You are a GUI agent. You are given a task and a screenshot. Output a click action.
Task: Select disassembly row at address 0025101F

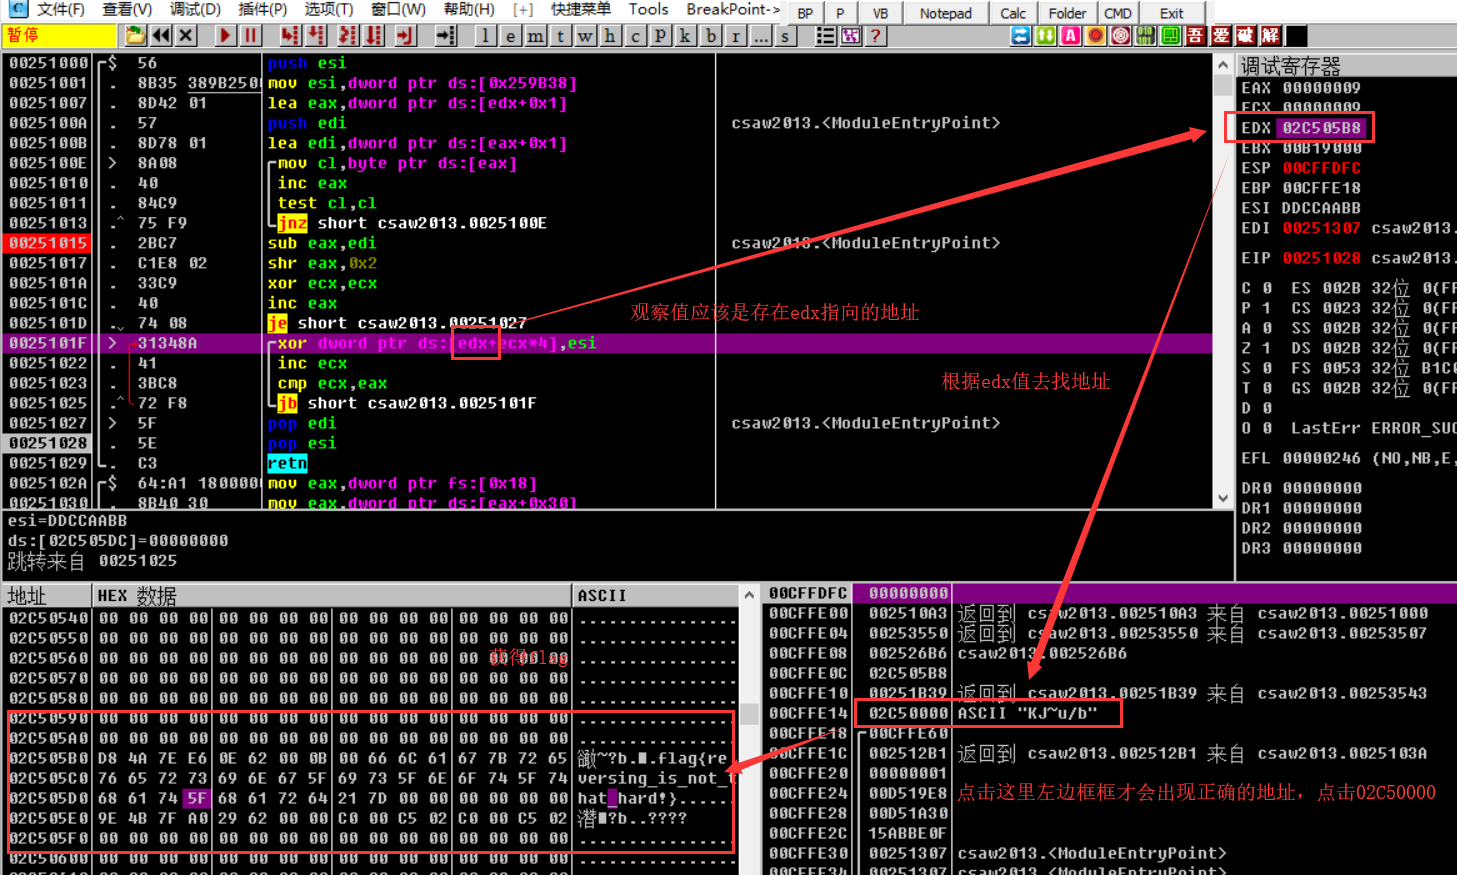click(x=607, y=343)
